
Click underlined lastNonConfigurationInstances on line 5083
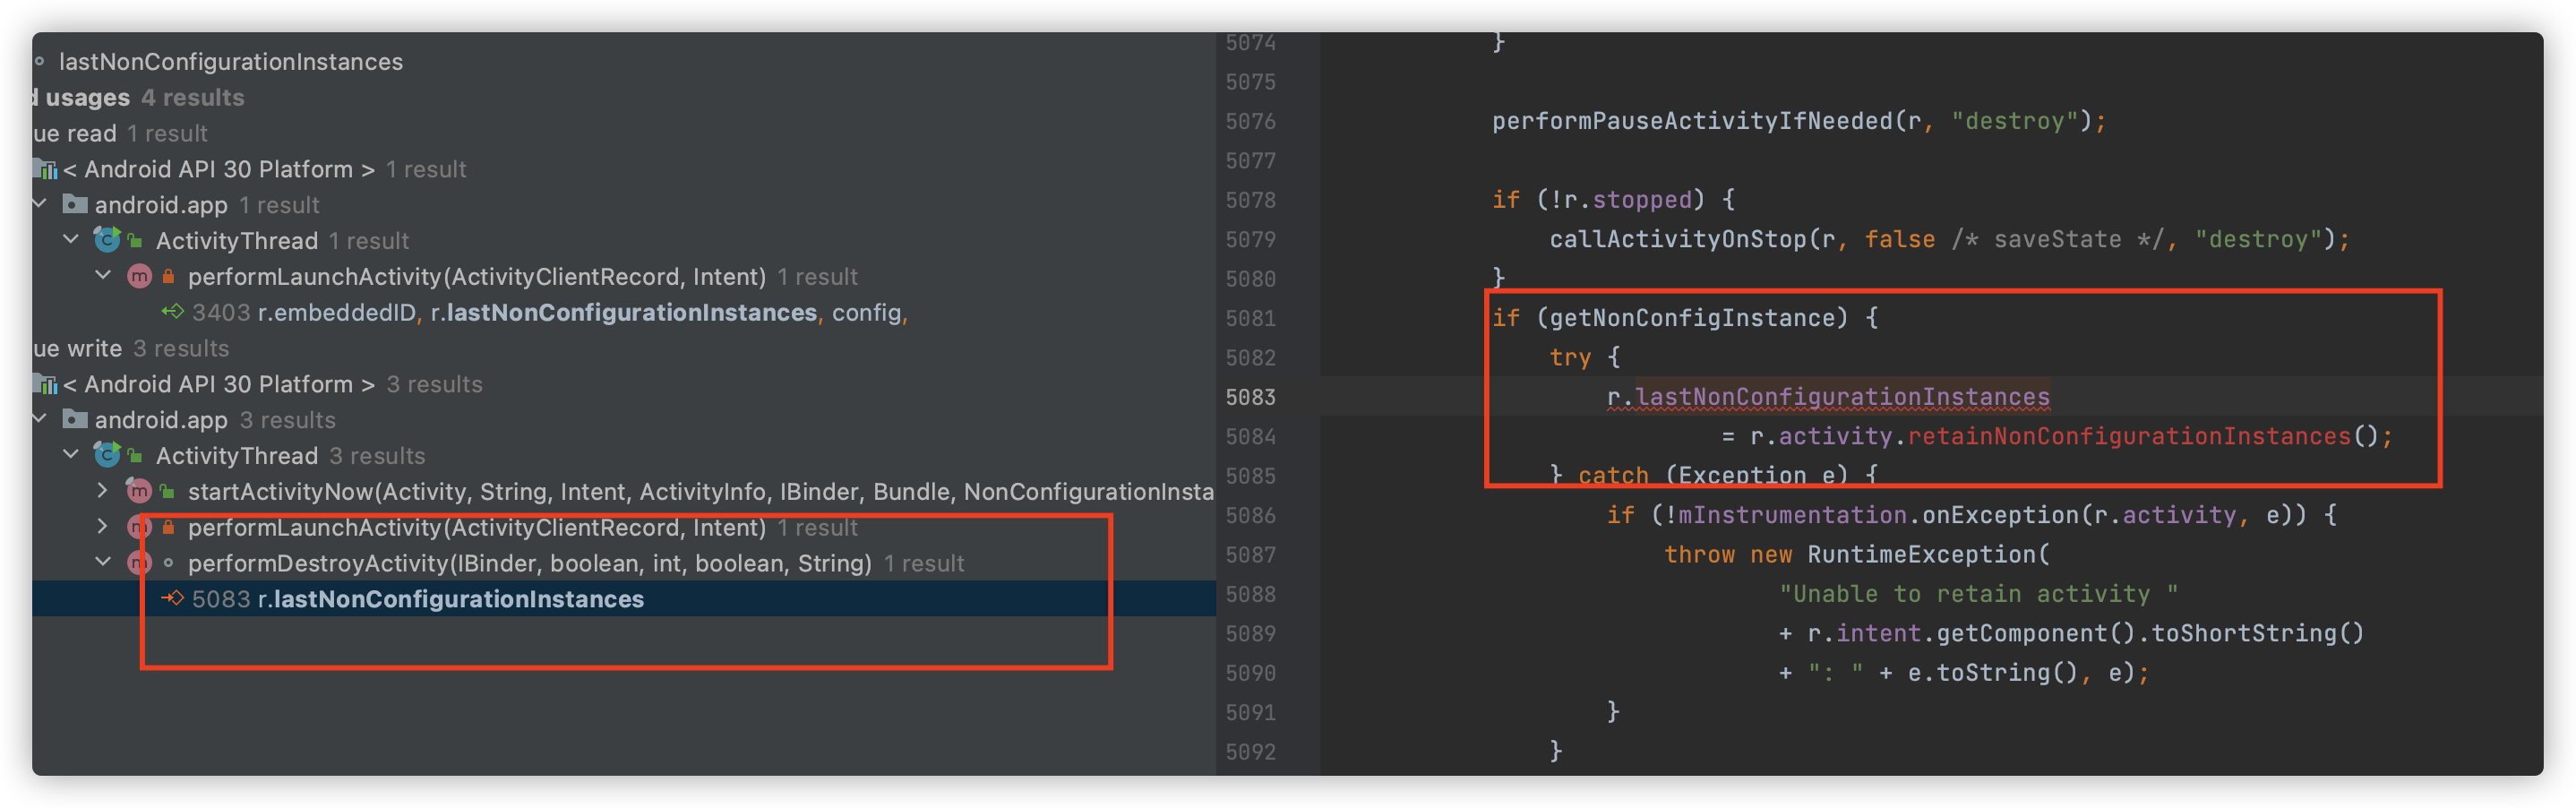click(1842, 397)
